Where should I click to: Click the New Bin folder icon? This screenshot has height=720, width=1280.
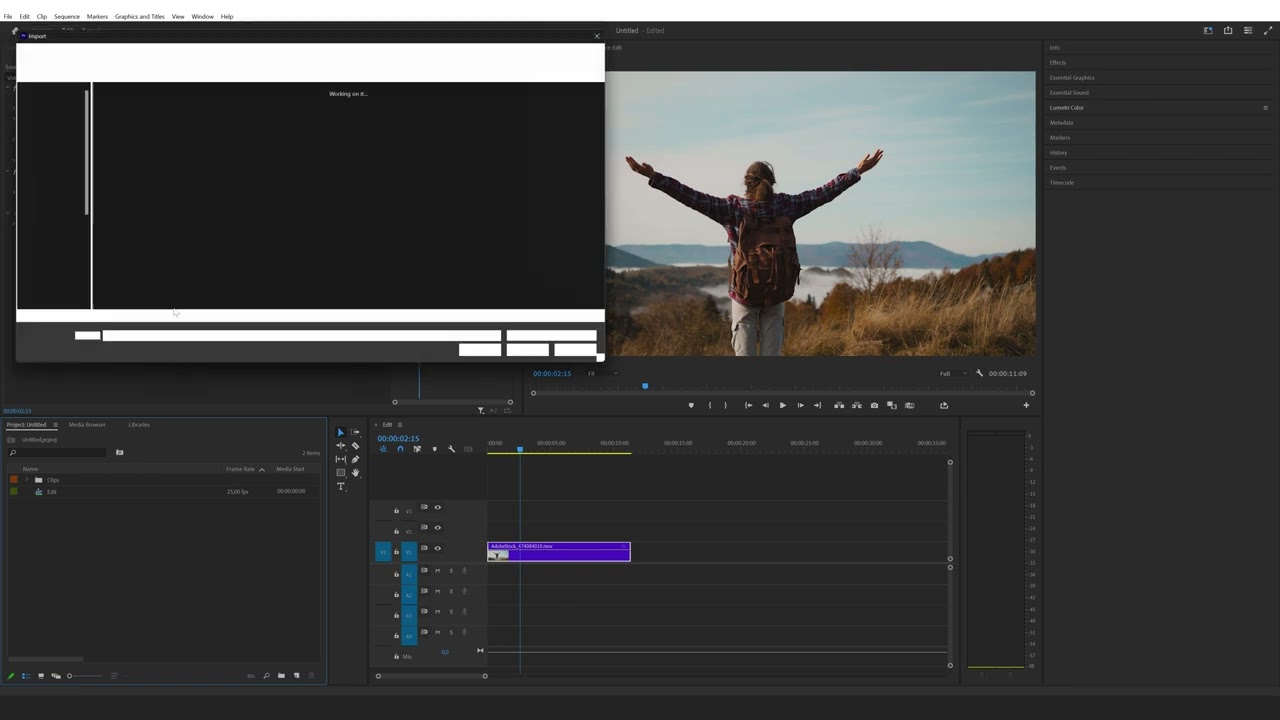[x=281, y=676]
